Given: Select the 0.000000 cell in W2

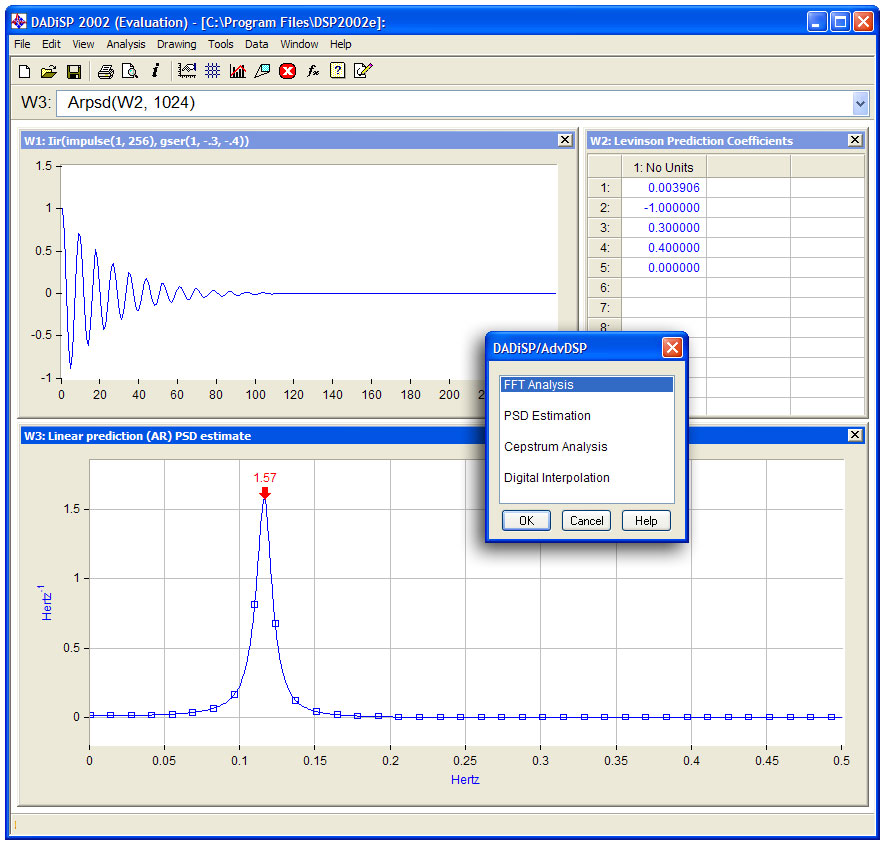Looking at the screenshot, I should pos(664,268).
